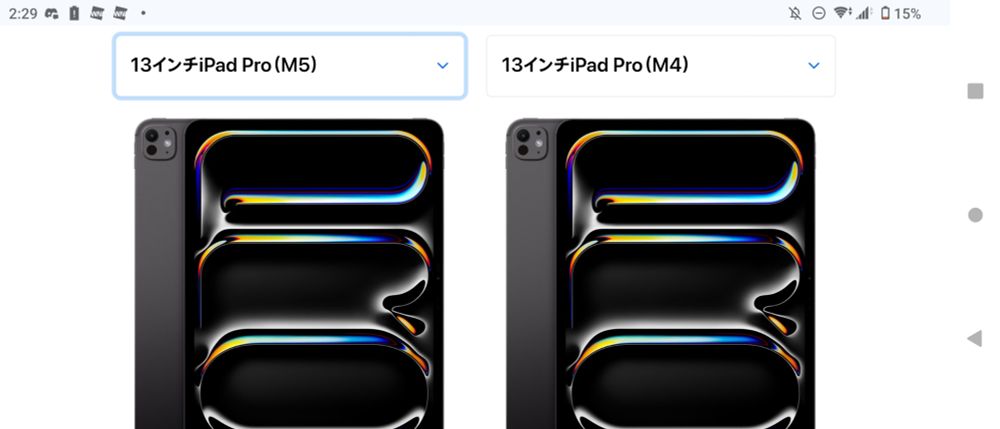Tap the second news notification icon
Image resolution: width=1000 pixels, height=429 pixels.
[x=120, y=13]
